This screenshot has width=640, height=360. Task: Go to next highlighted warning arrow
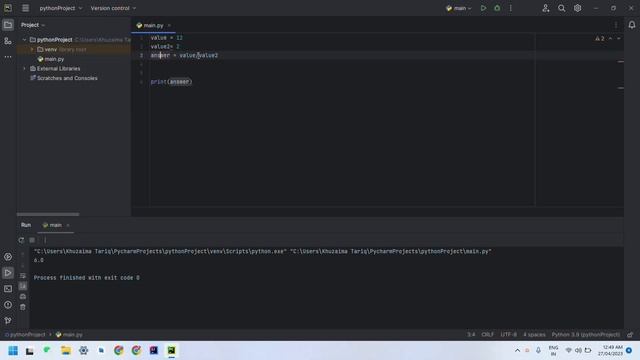click(x=619, y=38)
